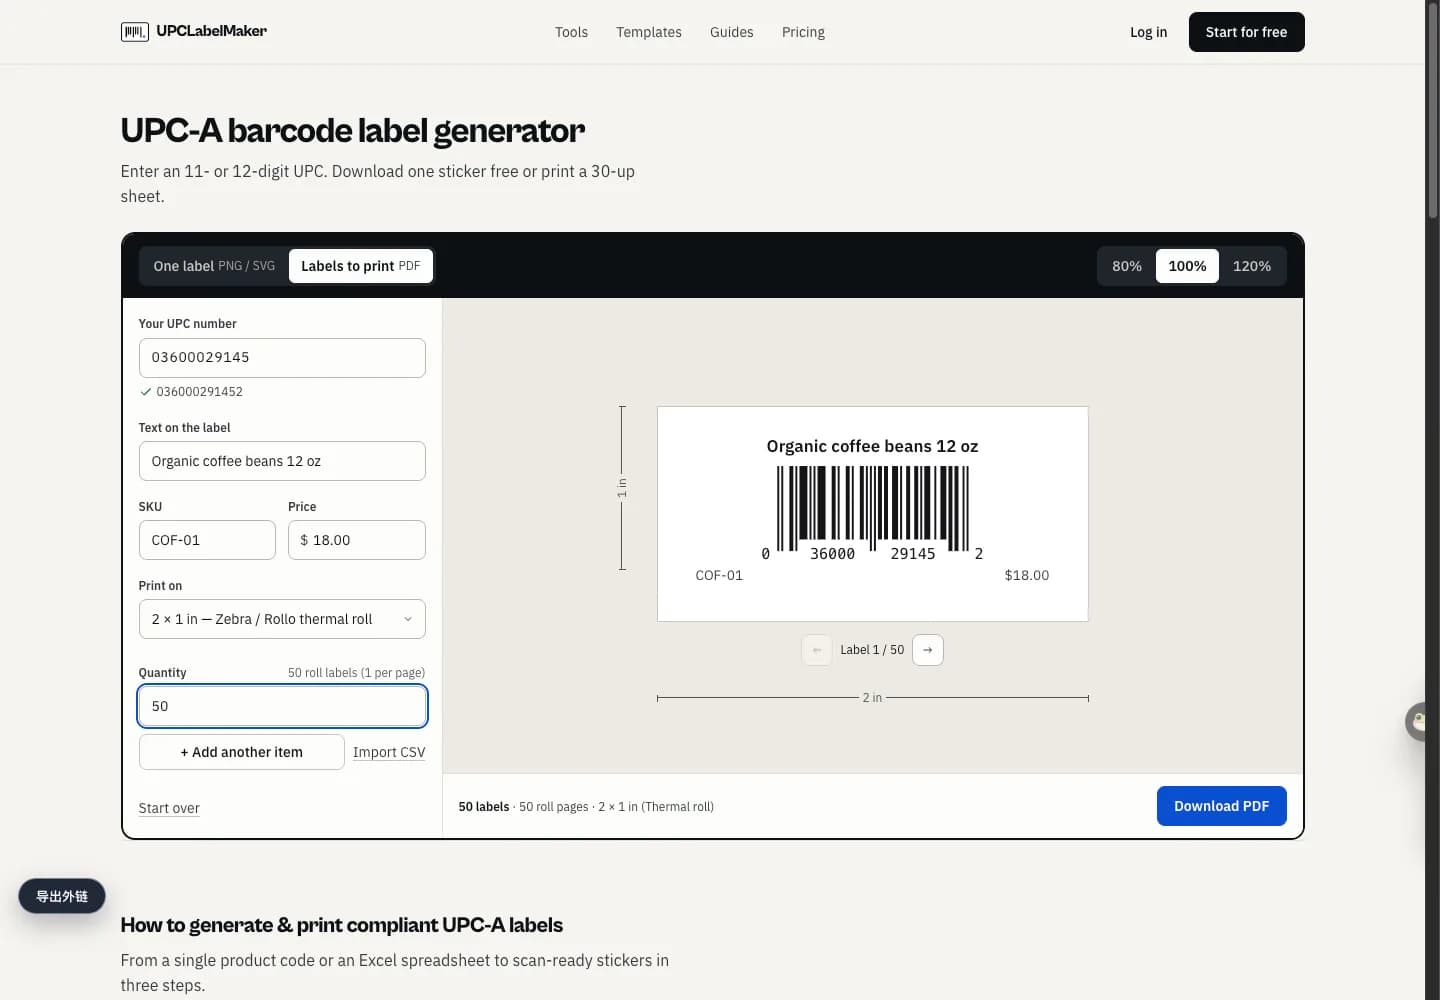Screen dimensions: 1440x1000
Task: Select Labels to print PDF mode
Action: (361, 266)
